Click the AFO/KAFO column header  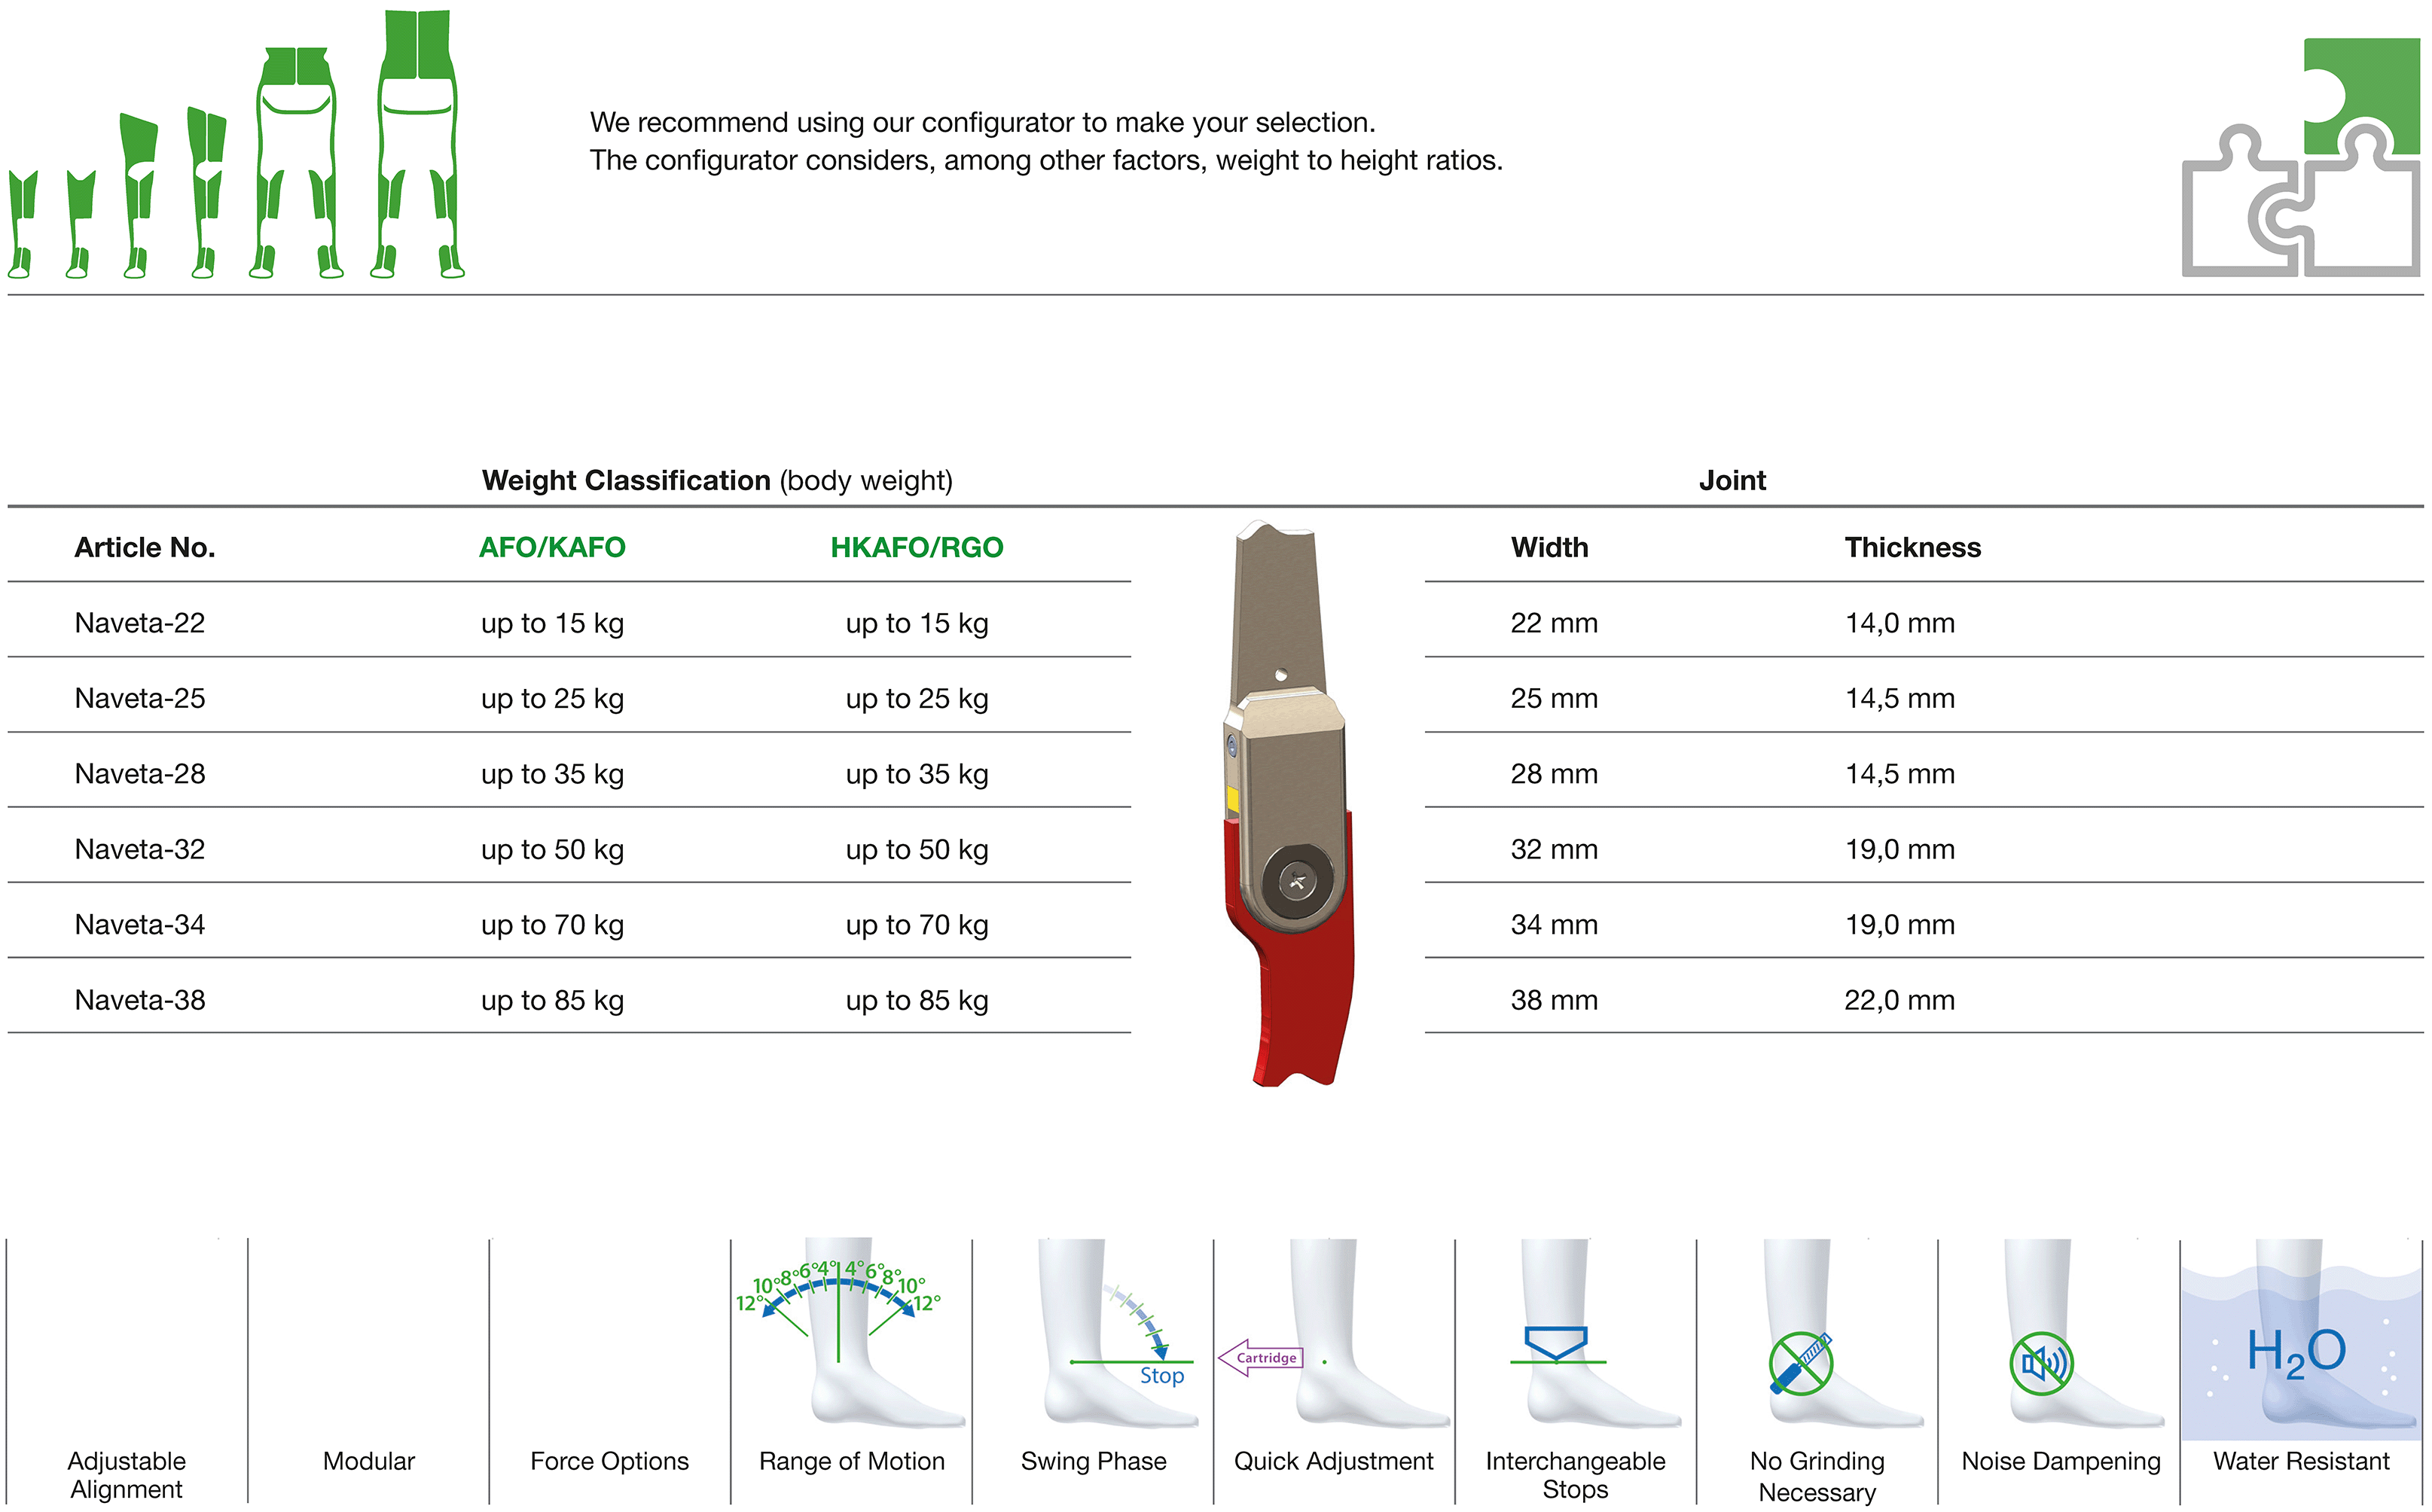coord(552,547)
